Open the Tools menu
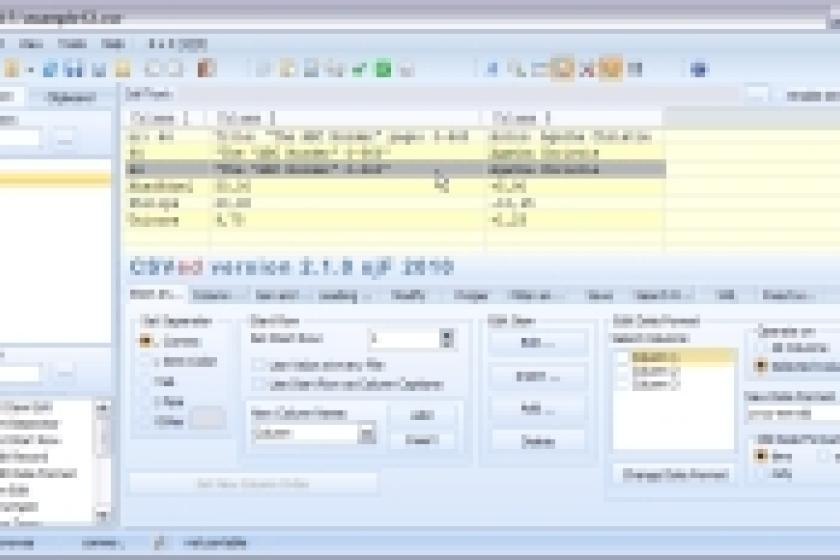Image resolution: width=840 pixels, height=560 pixels. coord(71,44)
